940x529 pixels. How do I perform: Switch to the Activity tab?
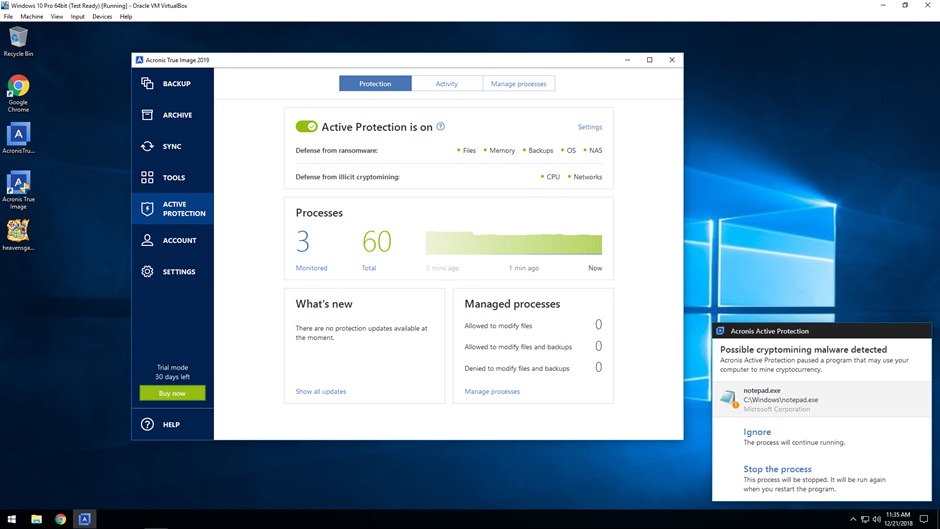(447, 84)
